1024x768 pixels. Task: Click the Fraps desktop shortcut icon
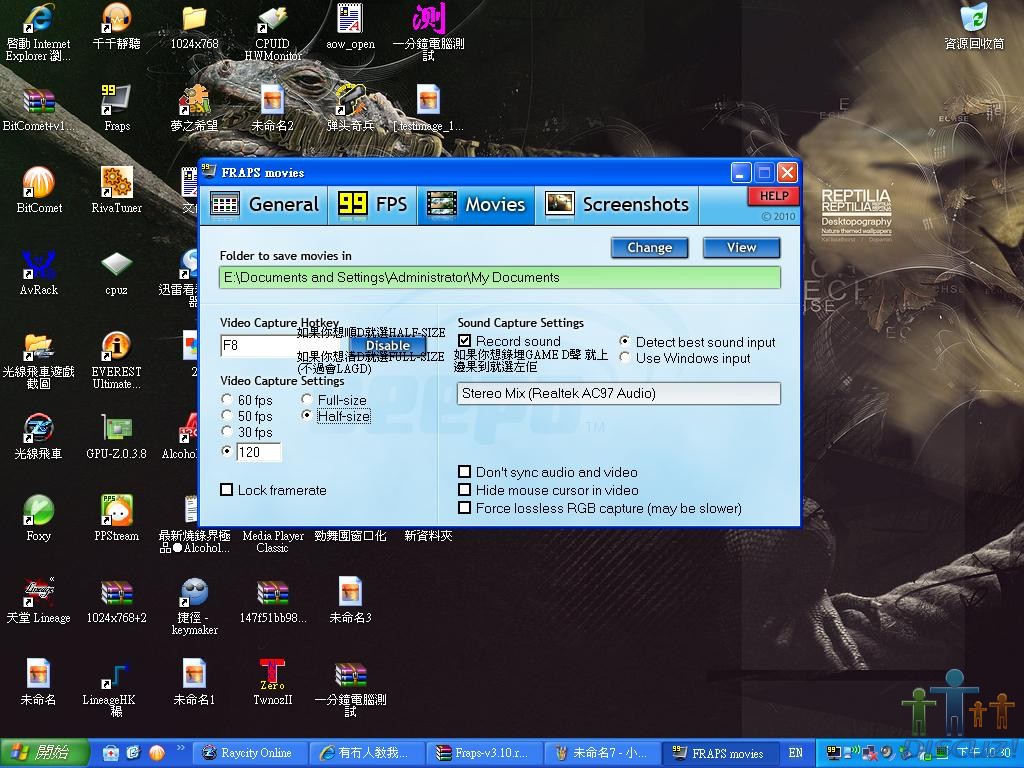[x=116, y=102]
